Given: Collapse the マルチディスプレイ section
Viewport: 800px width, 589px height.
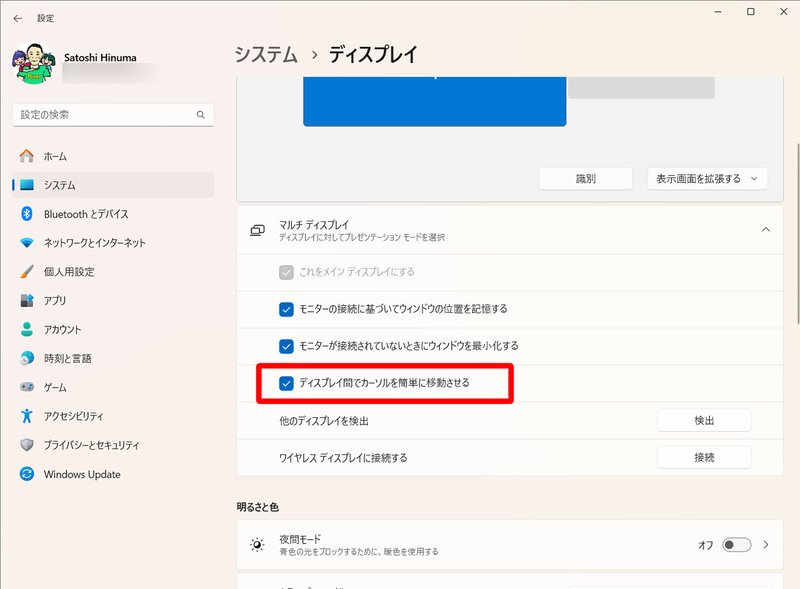Looking at the screenshot, I should [x=765, y=228].
